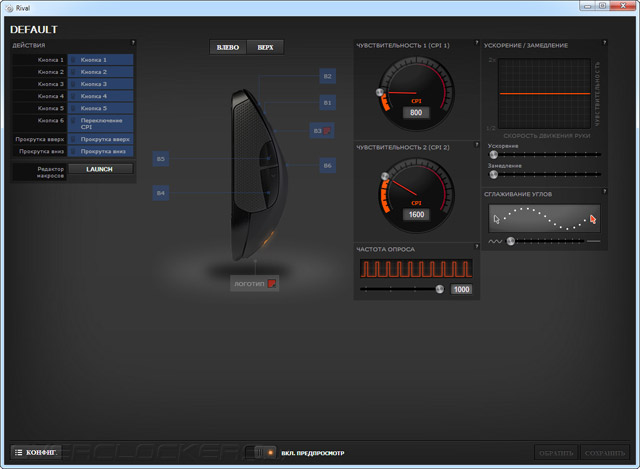Click the CPI 2 dial knob
Viewport: 640px width, 469px height.
[385, 176]
